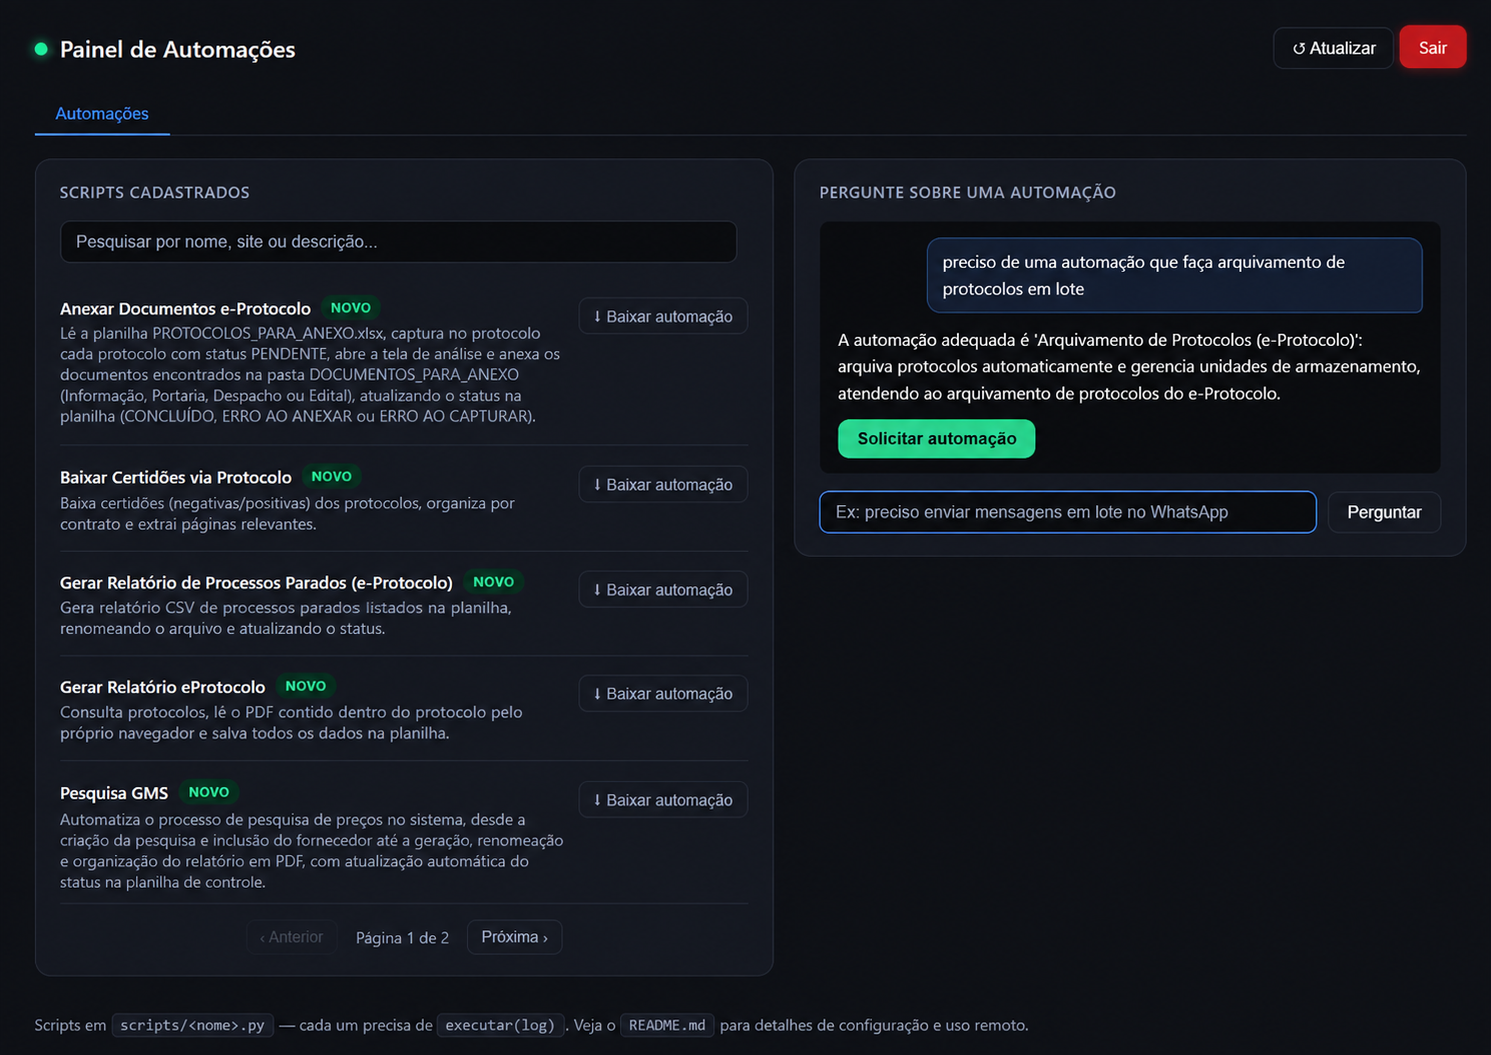Click the user message about arquivamento em lote
Image resolution: width=1491 pixels, height=1055 pixels.
pos(1174,275)
